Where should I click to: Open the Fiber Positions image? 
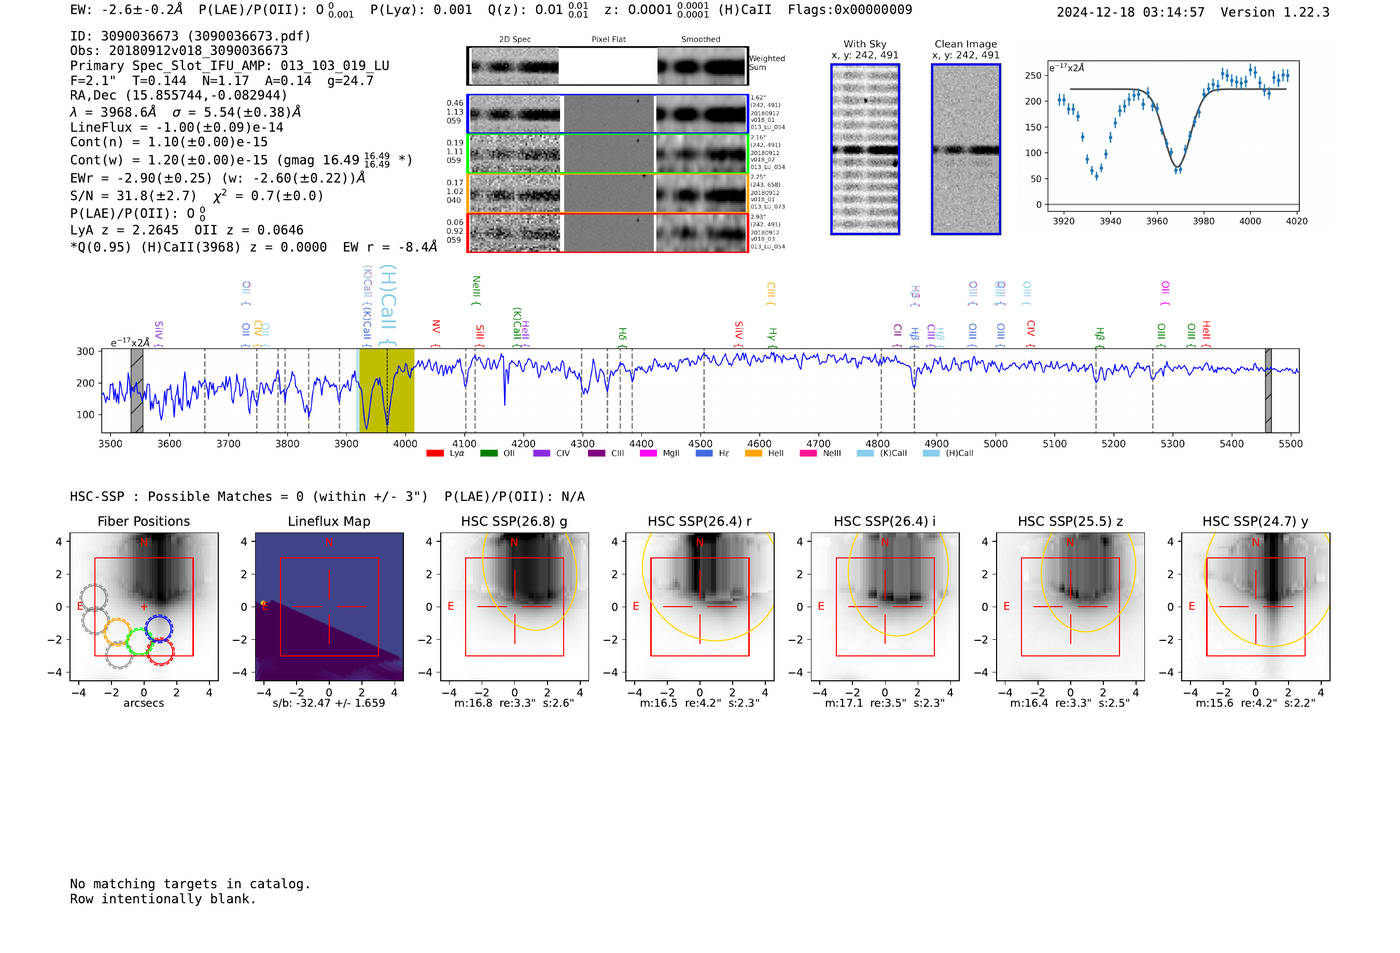[144, 607]
